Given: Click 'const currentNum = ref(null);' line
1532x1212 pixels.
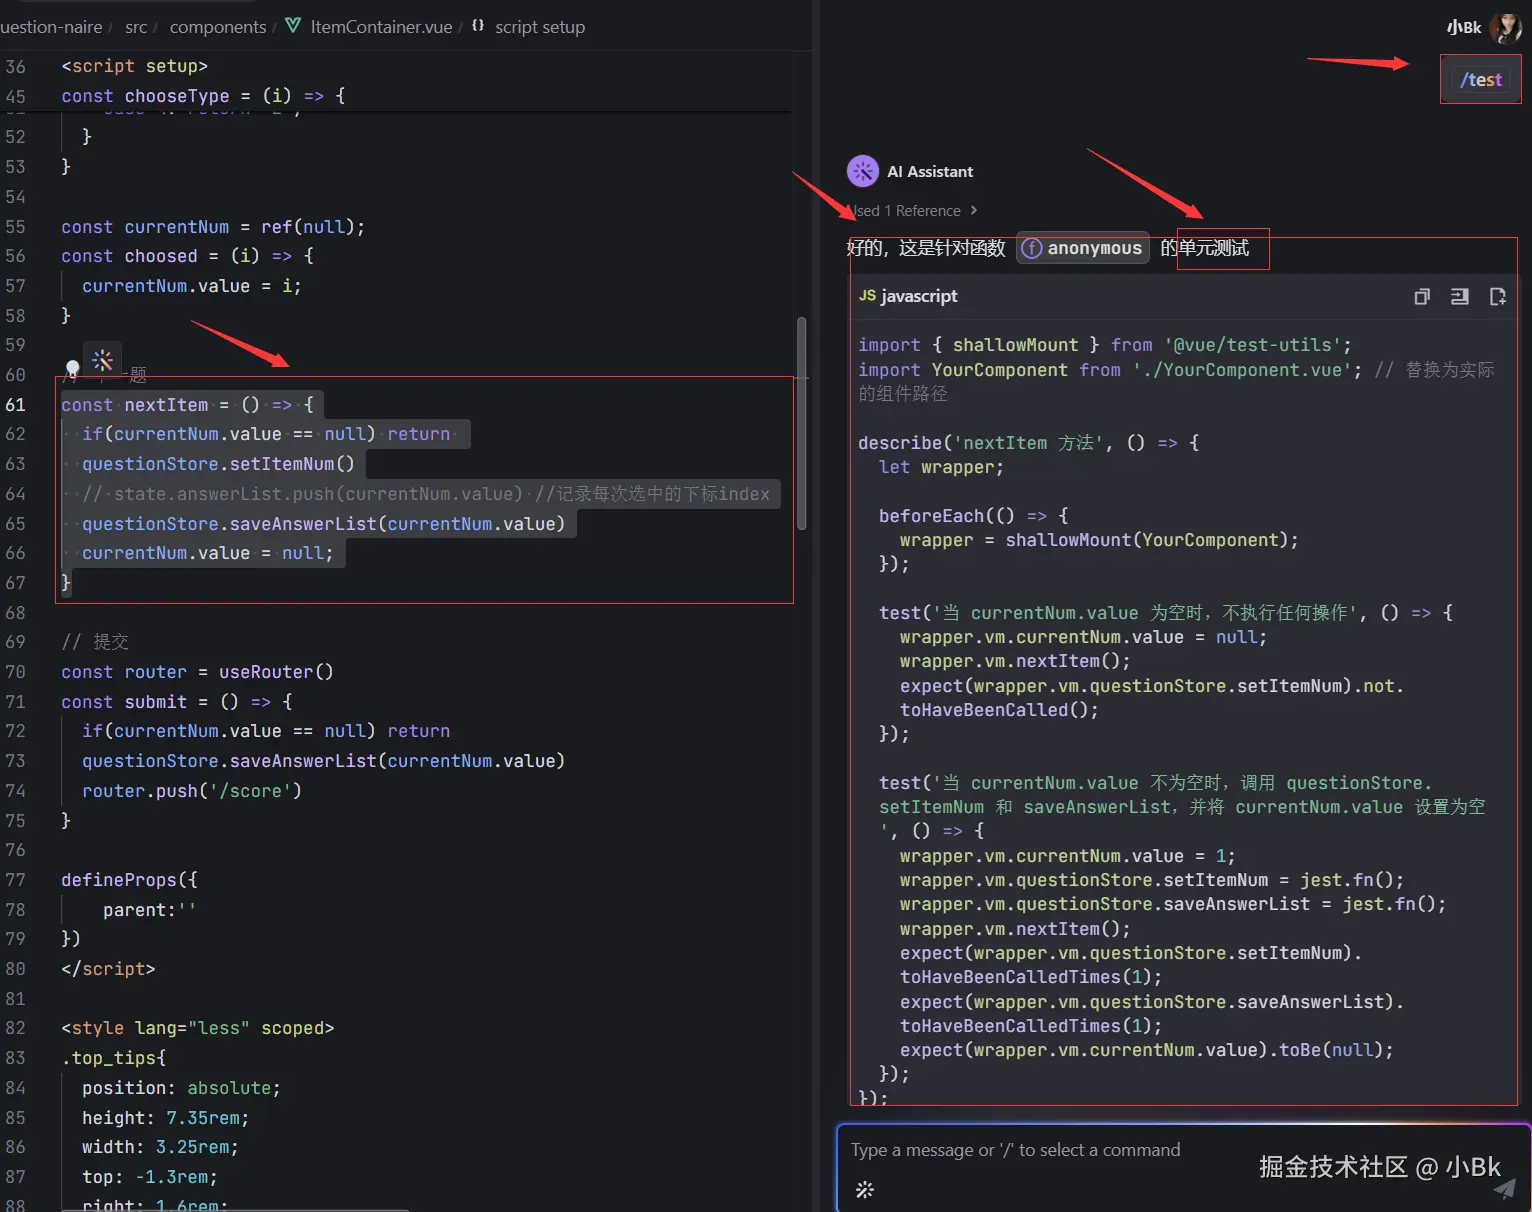Looking at the screenshot, I should pyautogui.click(x=213, y=227).
